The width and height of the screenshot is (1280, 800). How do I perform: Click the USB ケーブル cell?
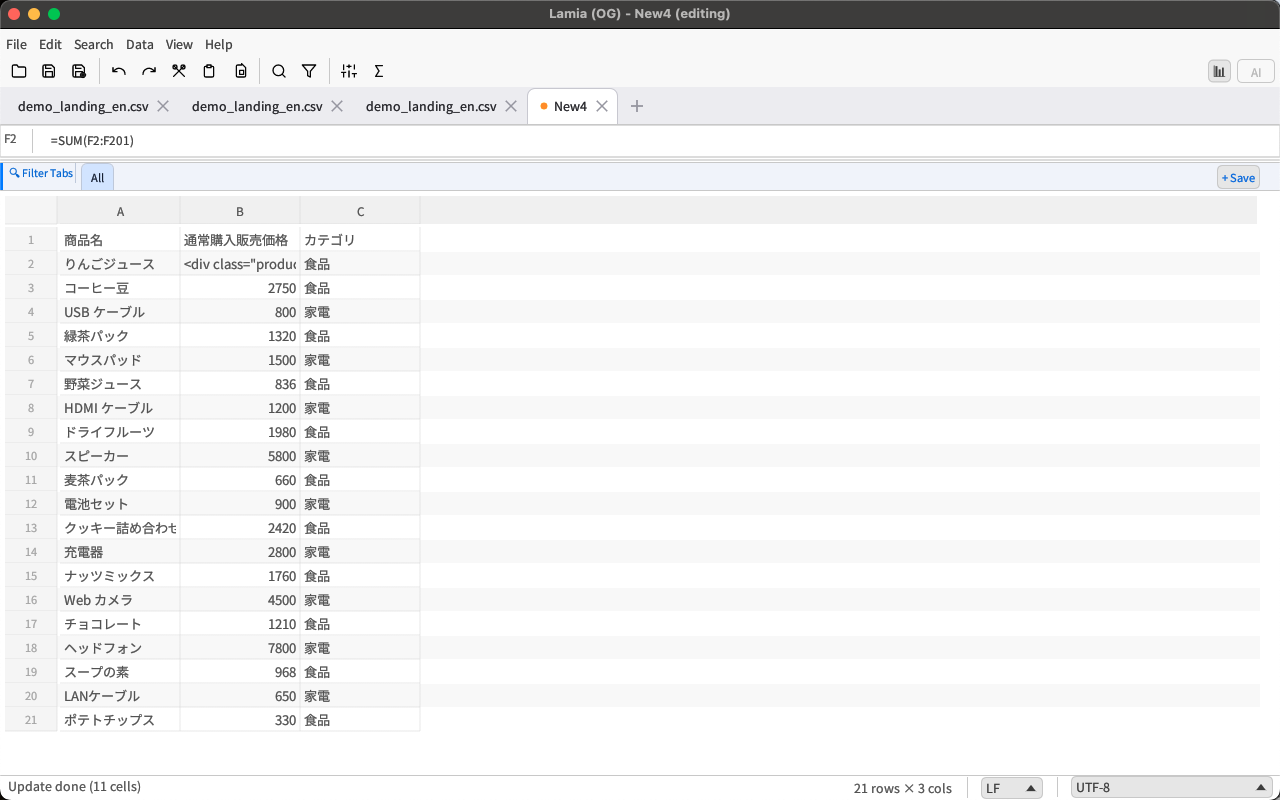point(120,312)
